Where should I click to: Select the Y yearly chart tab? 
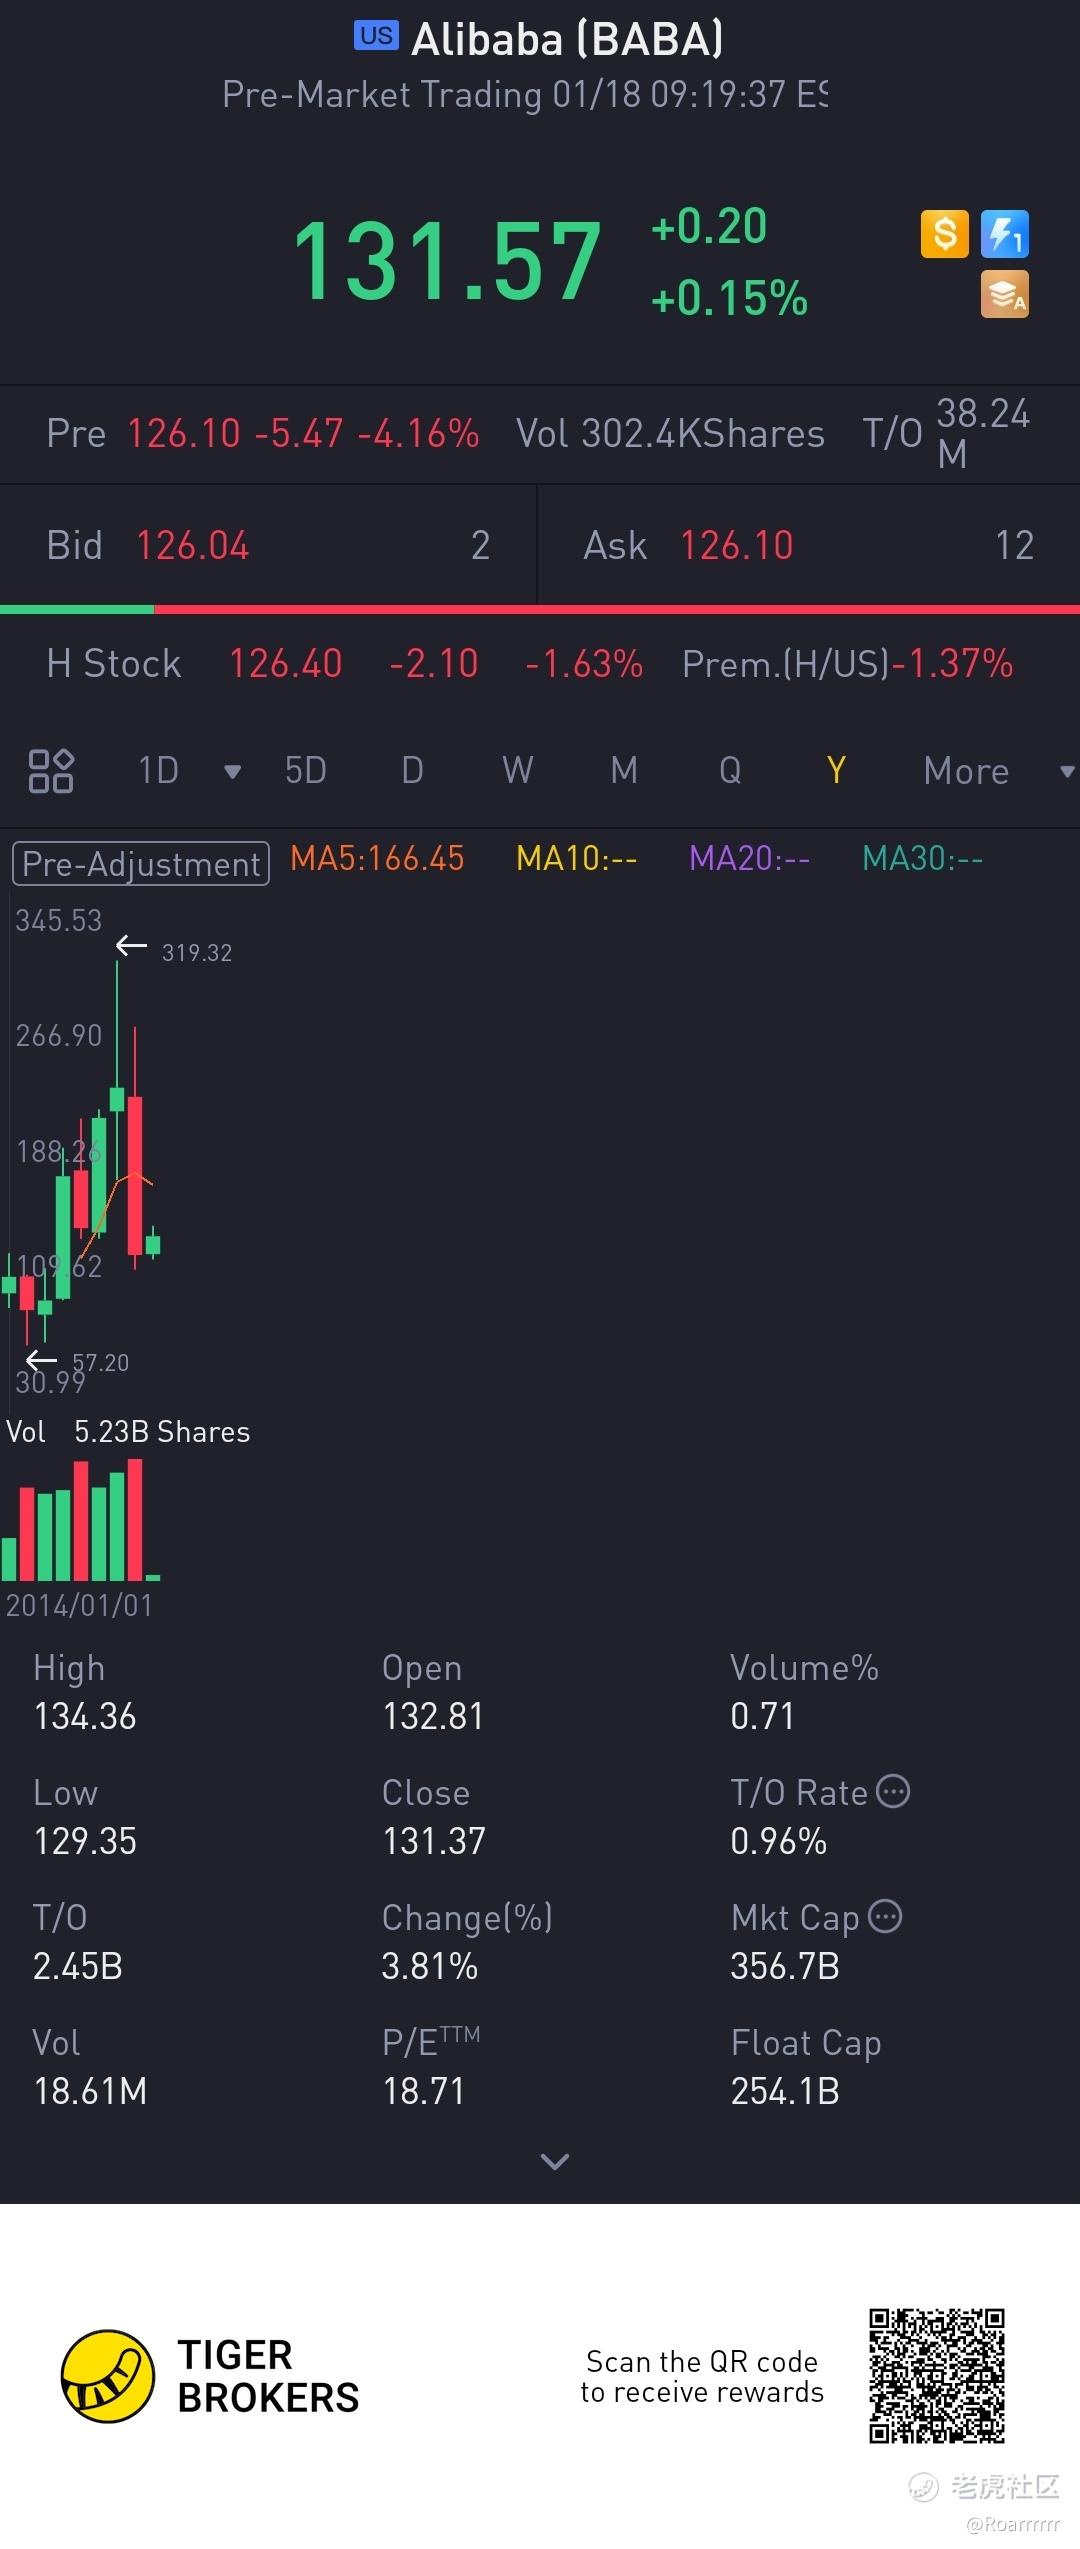tap(836, 771)
